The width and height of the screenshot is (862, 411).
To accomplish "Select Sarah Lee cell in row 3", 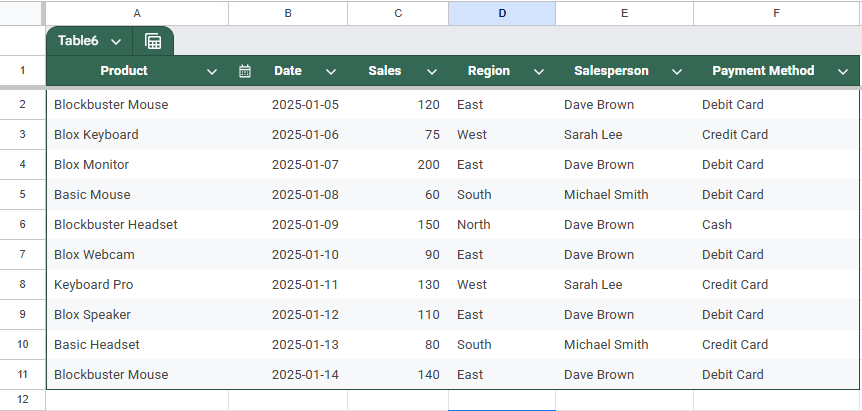I will pos(625,135).
